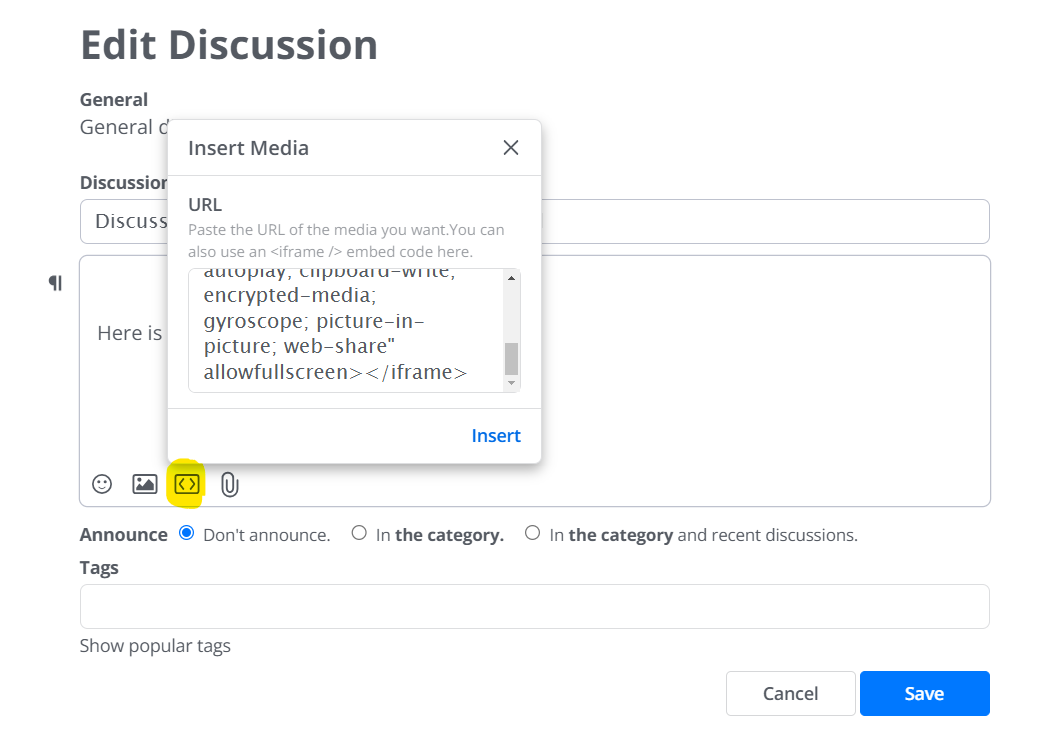Viewport: 1057px width, 743px height.
Task: Show popular tags link
Action: point(155,646)
